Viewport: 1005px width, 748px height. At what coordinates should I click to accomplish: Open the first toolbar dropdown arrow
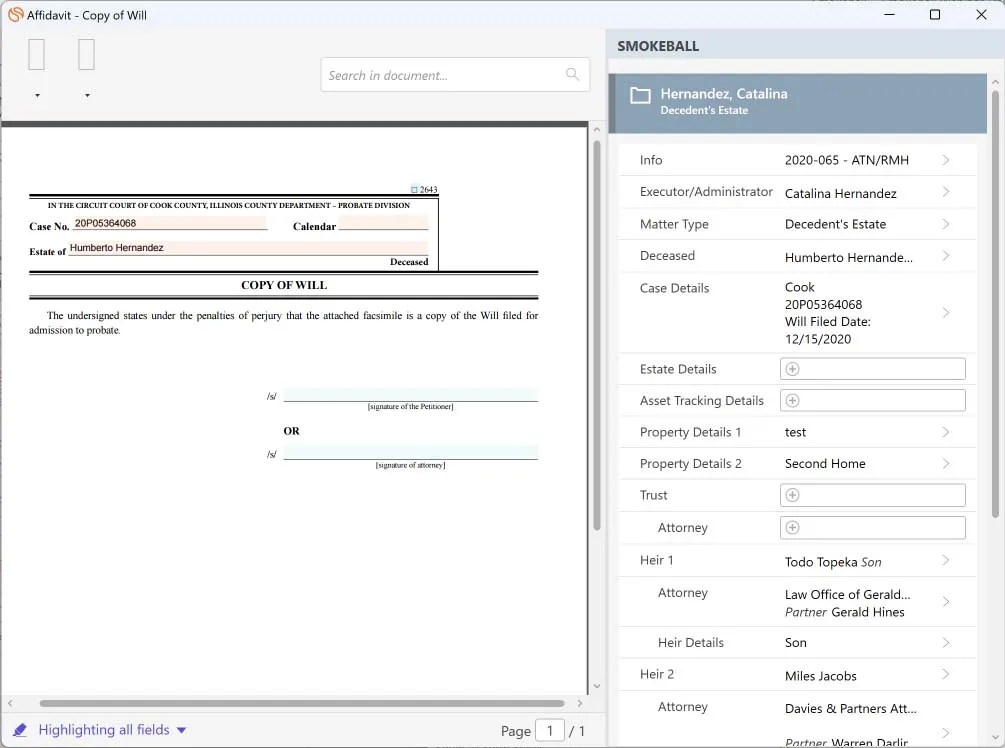[x=37, y=96]
